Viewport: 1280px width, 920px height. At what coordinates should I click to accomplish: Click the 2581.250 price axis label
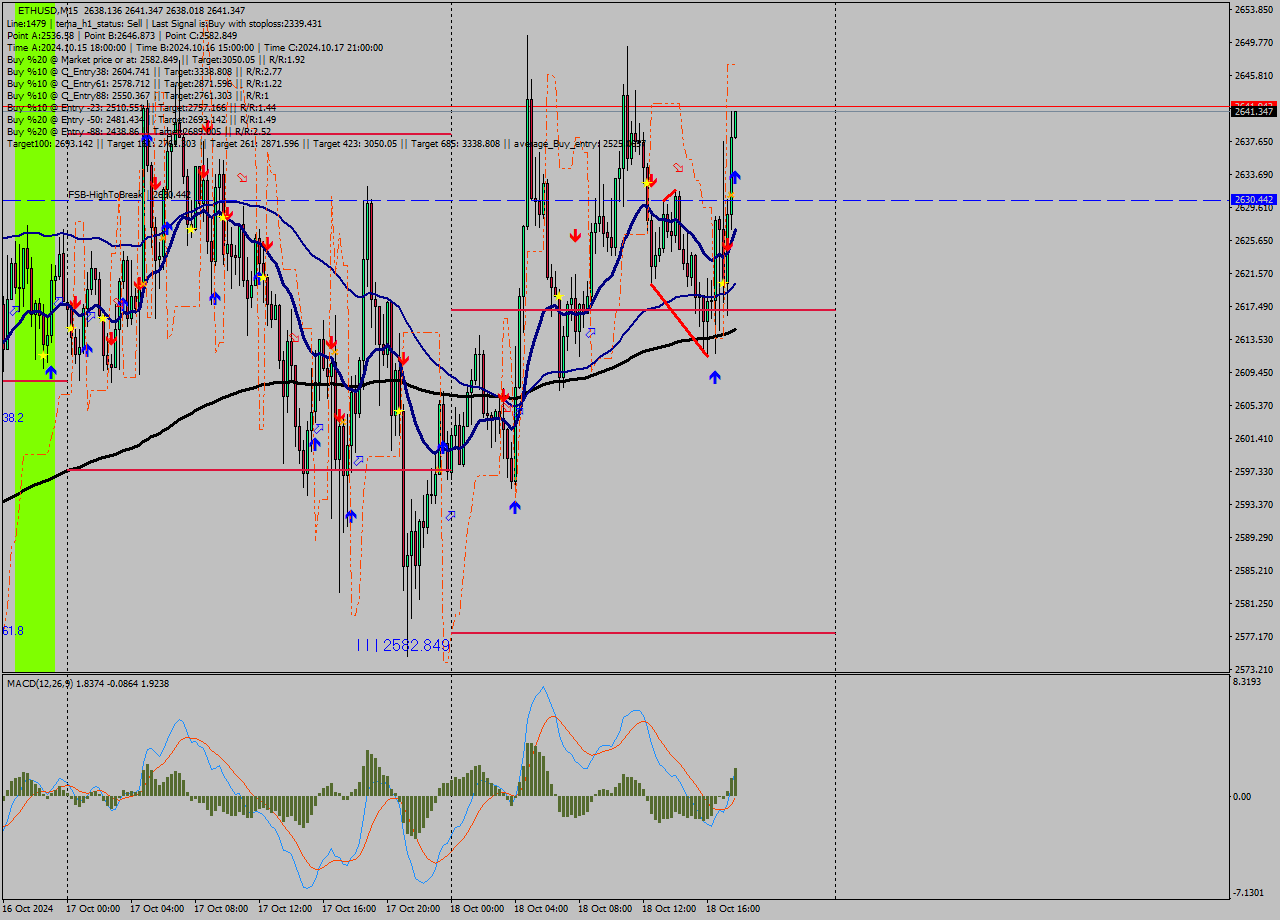[x=1254, y=603]
